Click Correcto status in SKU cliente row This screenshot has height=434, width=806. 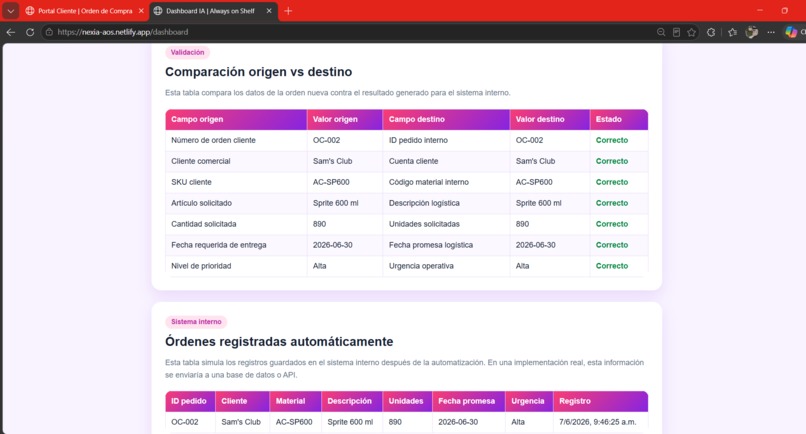click(x=612, y=182)
